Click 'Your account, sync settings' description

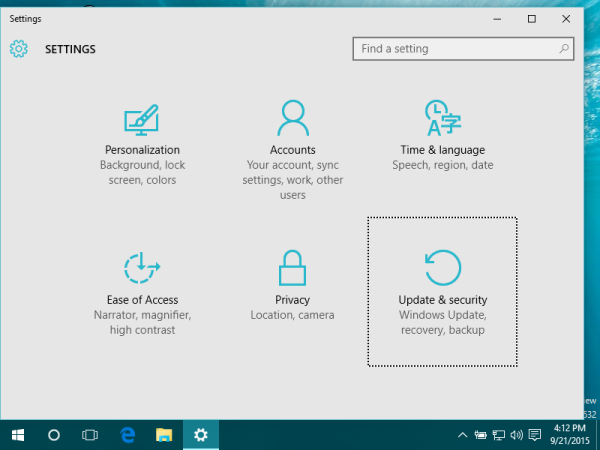tap(293, 180)
